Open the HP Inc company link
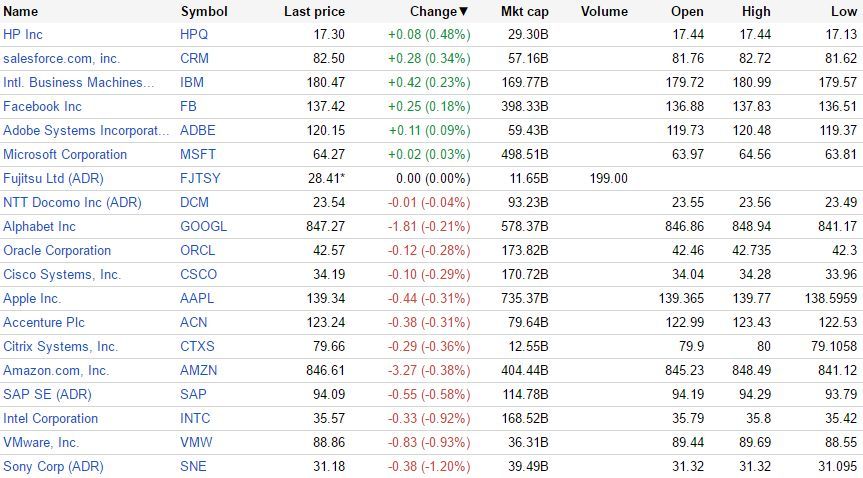 click(x=23, y=34)
